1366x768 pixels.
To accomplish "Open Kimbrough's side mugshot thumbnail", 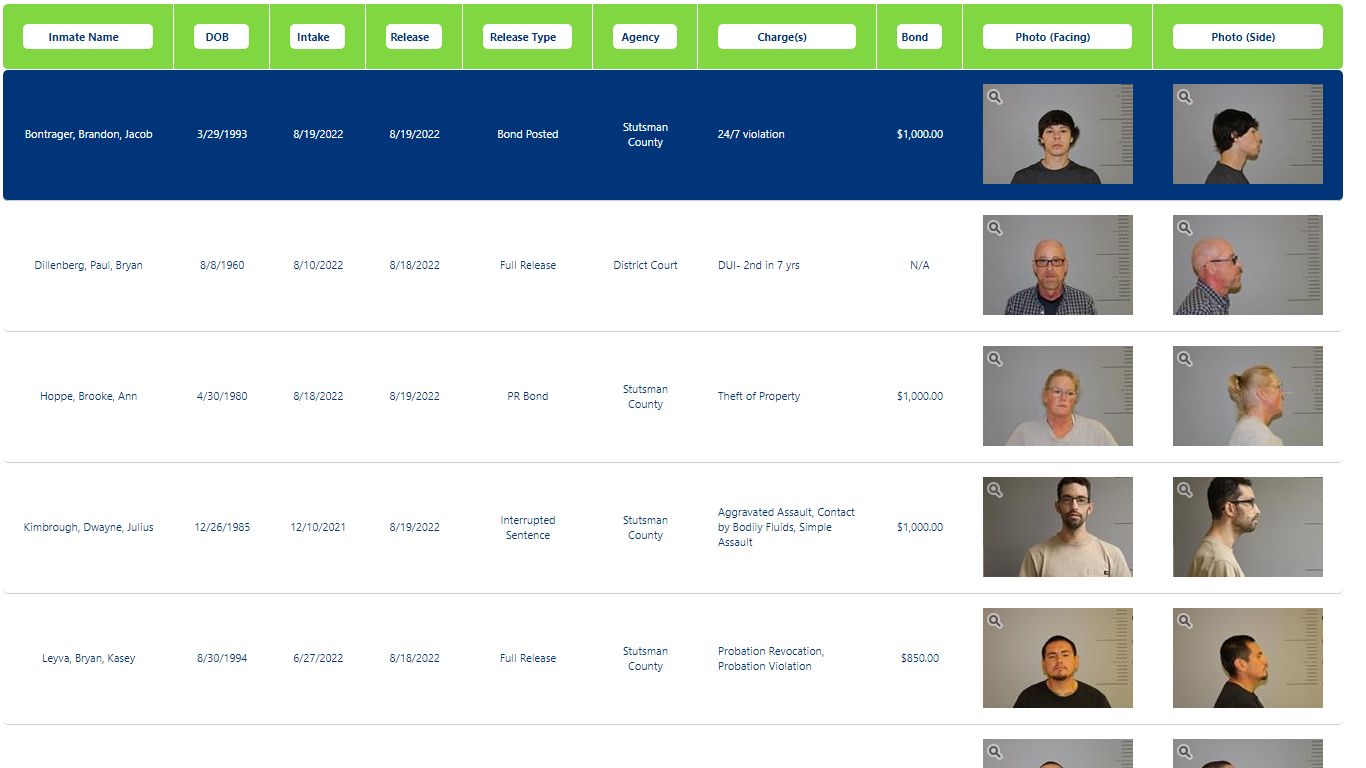I will 1248,527.
